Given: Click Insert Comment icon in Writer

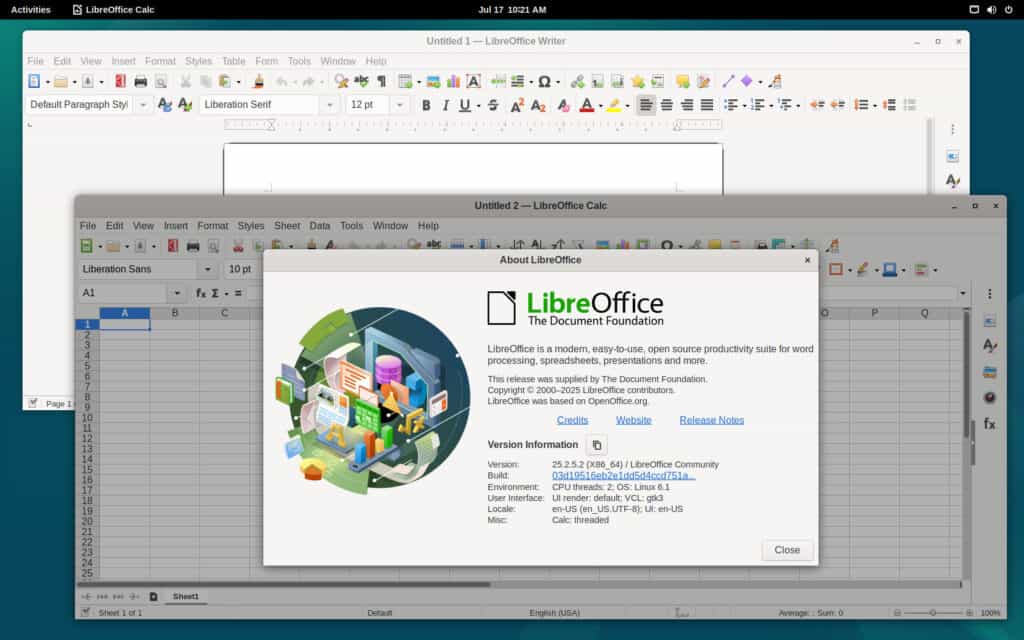Looking at the screenshot, I should pyautogui.click(x=682, y=81).
